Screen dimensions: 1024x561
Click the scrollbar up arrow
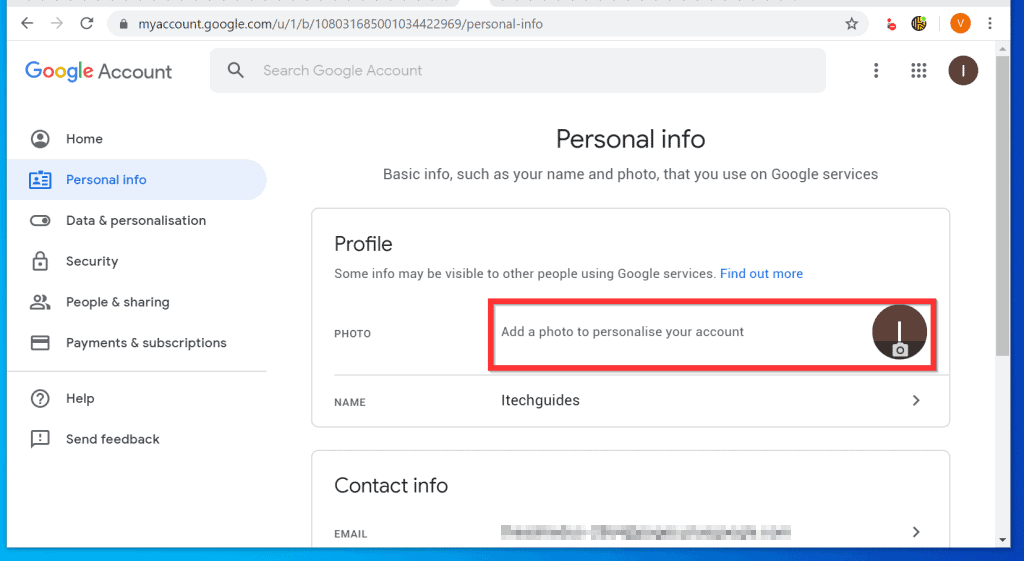[1002, 49]
